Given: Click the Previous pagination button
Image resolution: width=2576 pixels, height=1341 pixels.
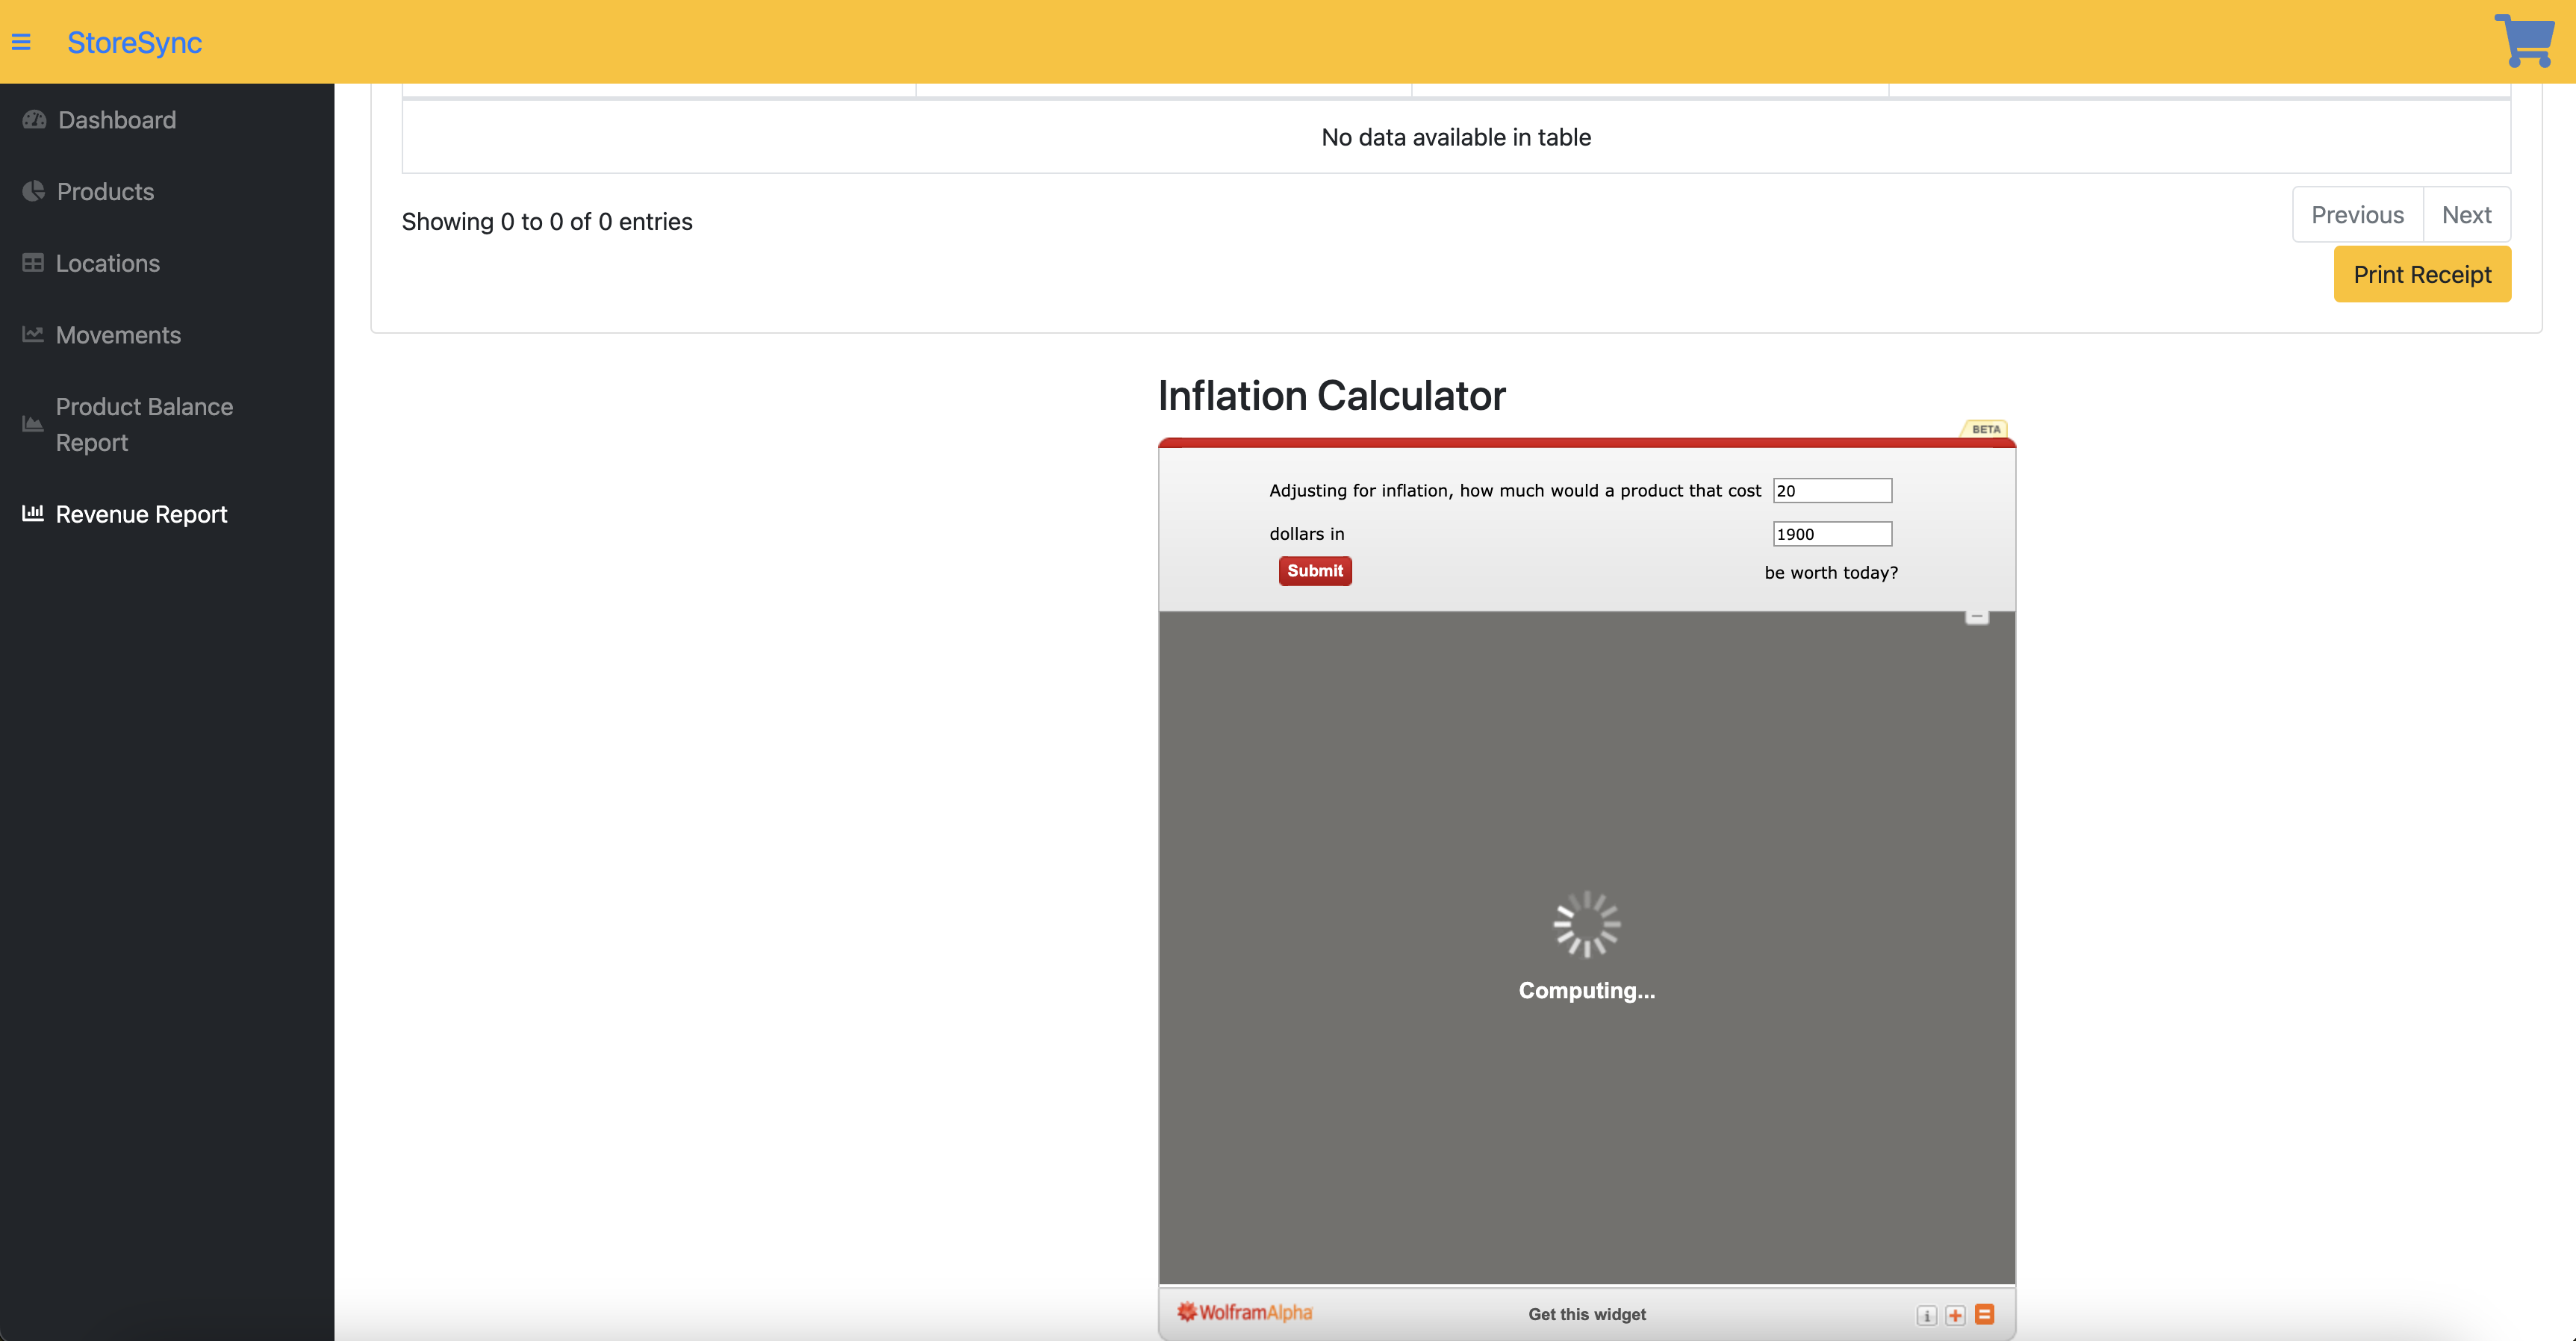Looking at the screenshot, I should pos(2356,214).
